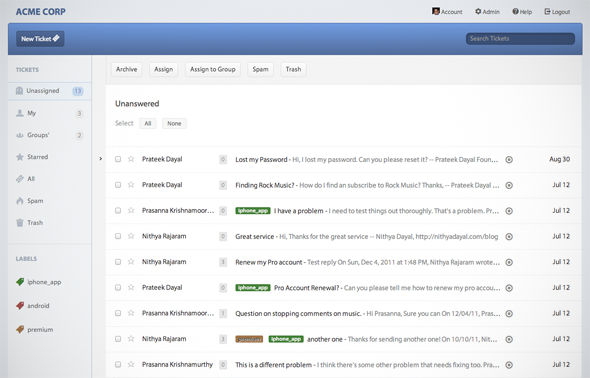The height and width of the screenshot is (378, 590).
Task: Star the Finding Rock Music ticket
Action: click(x=131, y=184)
